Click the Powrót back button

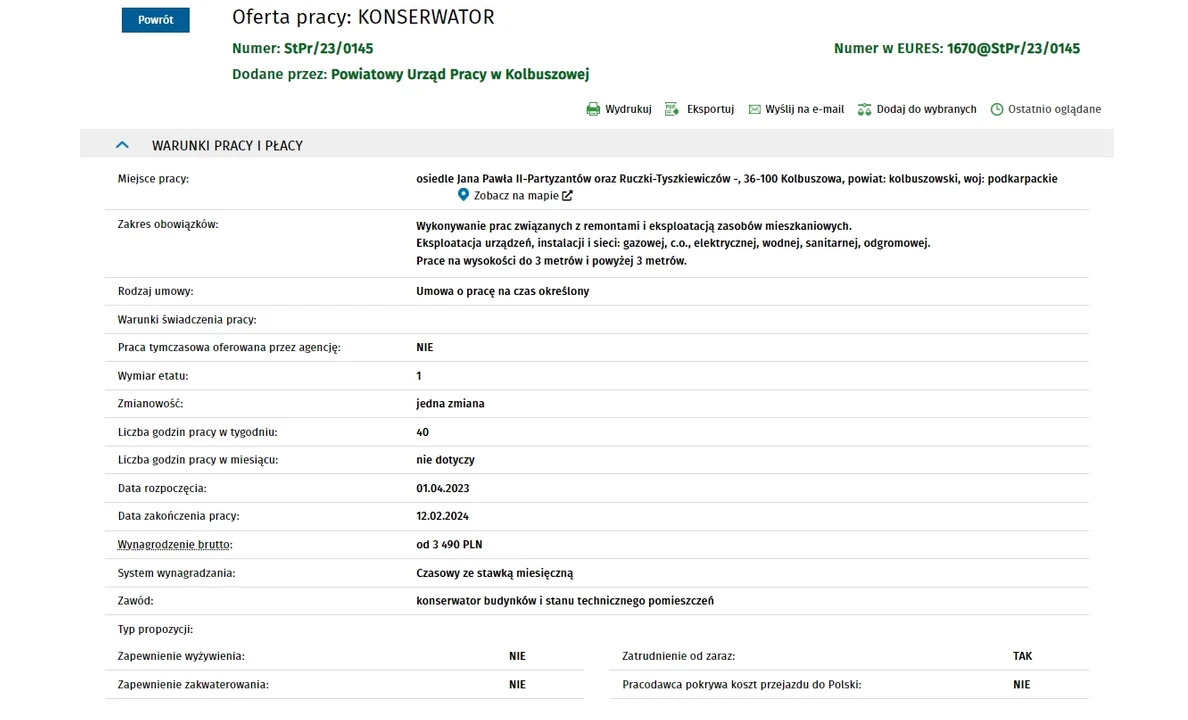click(155, 20)
